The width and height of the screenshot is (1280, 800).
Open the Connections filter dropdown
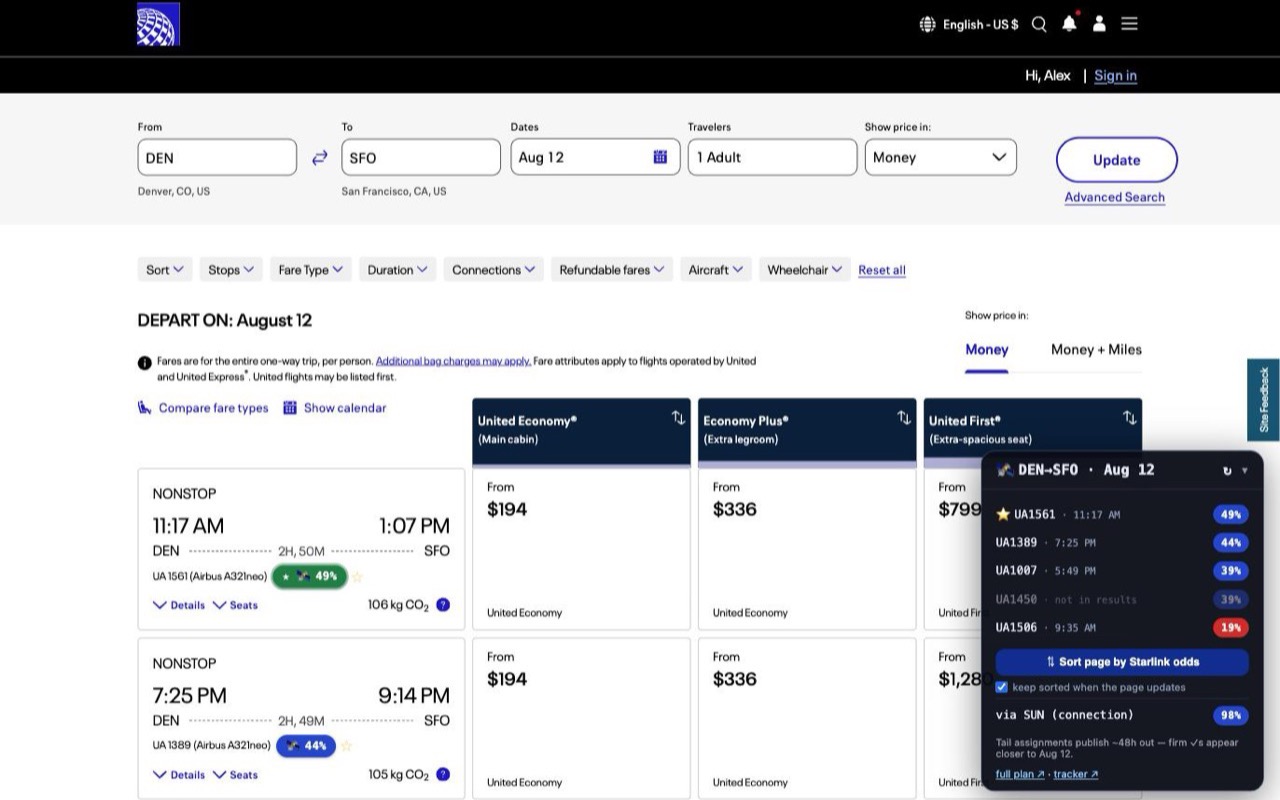click(494, 270)
